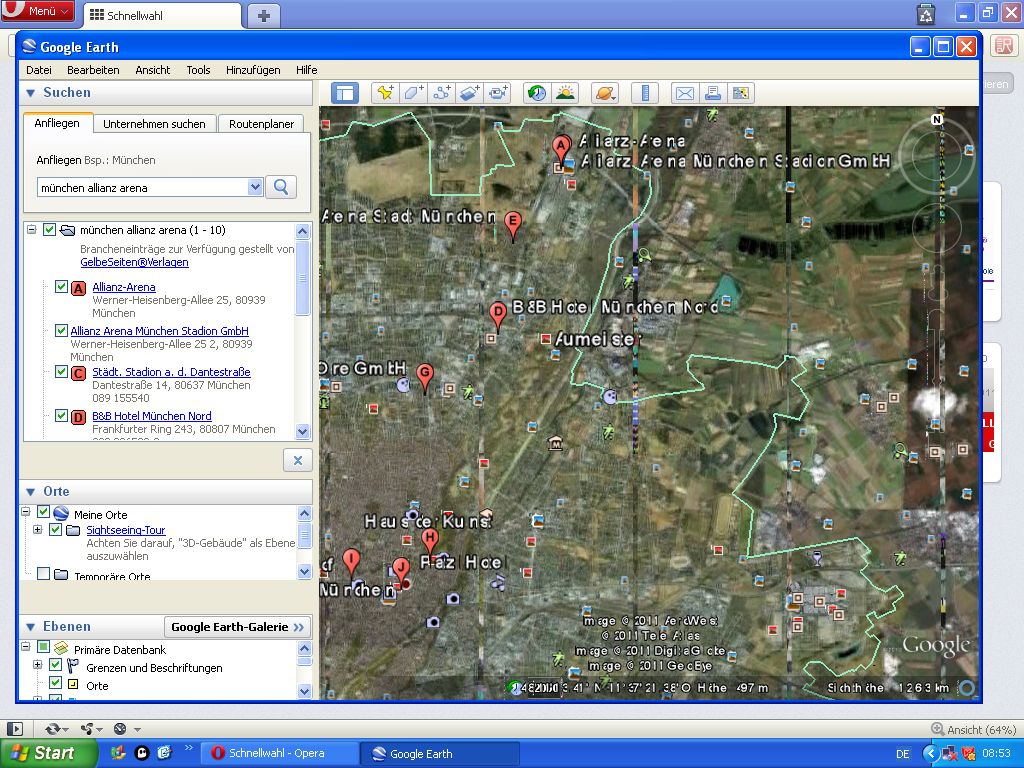Viewport: 1024px width, 768px height.
Task: Click the north N compass indicator
Action: 937,120
